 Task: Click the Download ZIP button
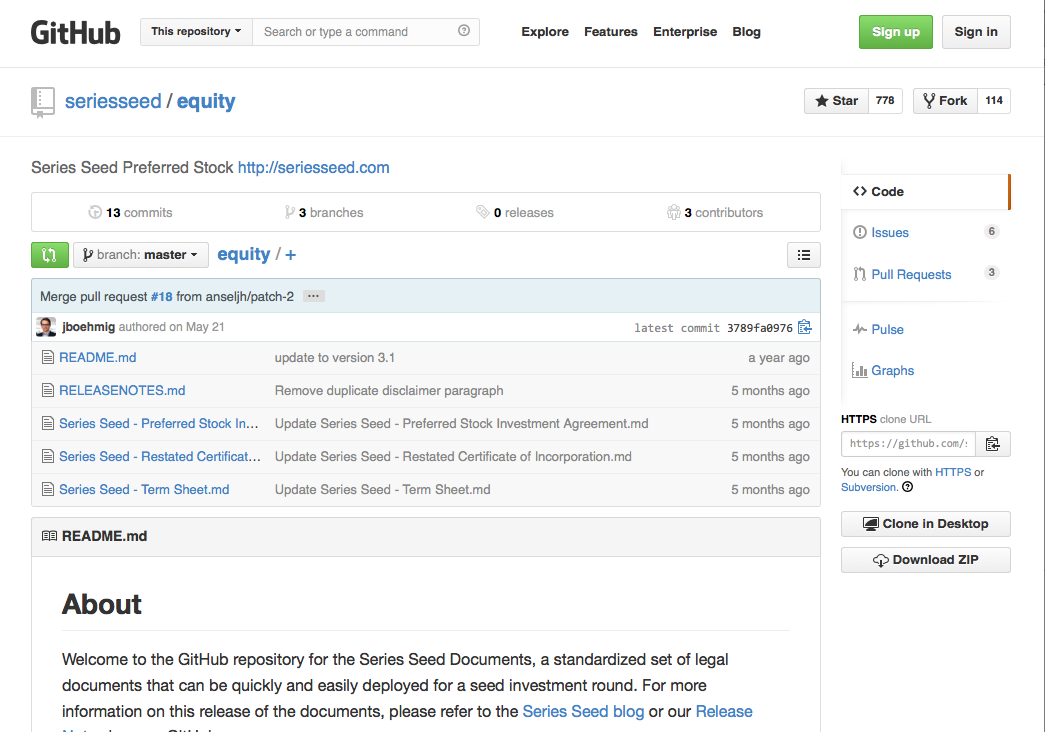coord(925,559)
